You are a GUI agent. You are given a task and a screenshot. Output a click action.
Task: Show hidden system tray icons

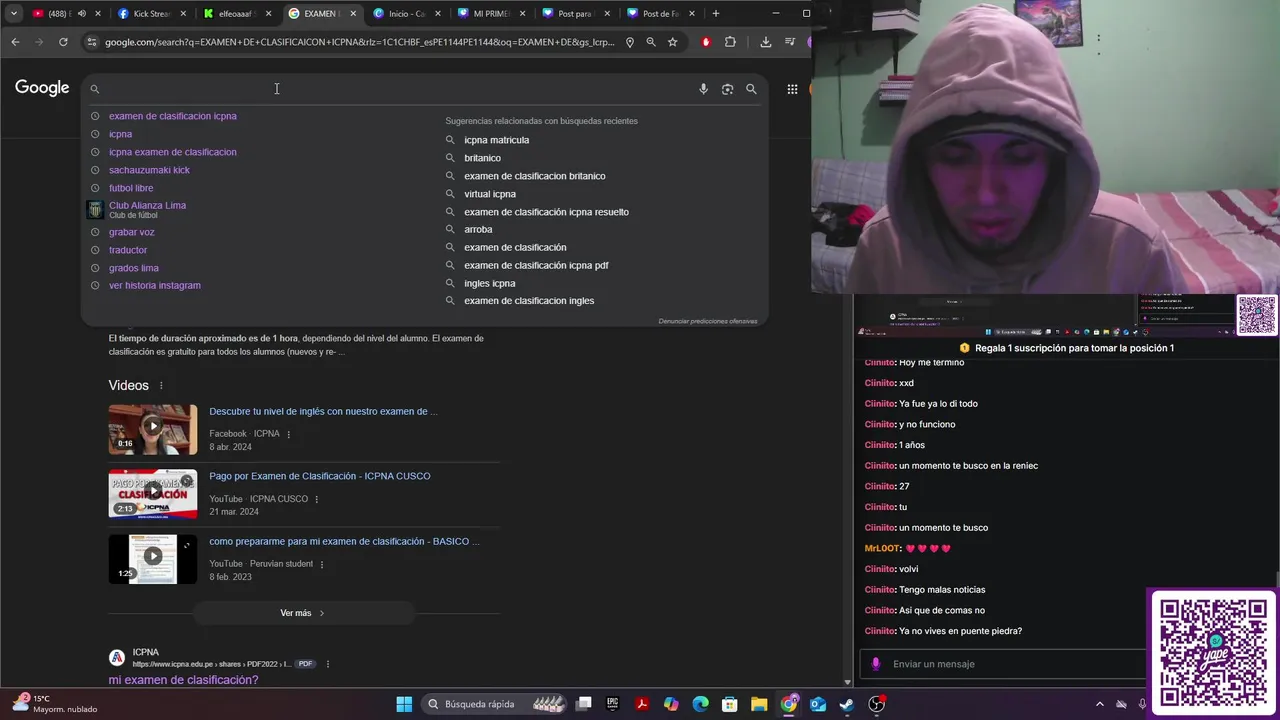(x=1100, y=704)
